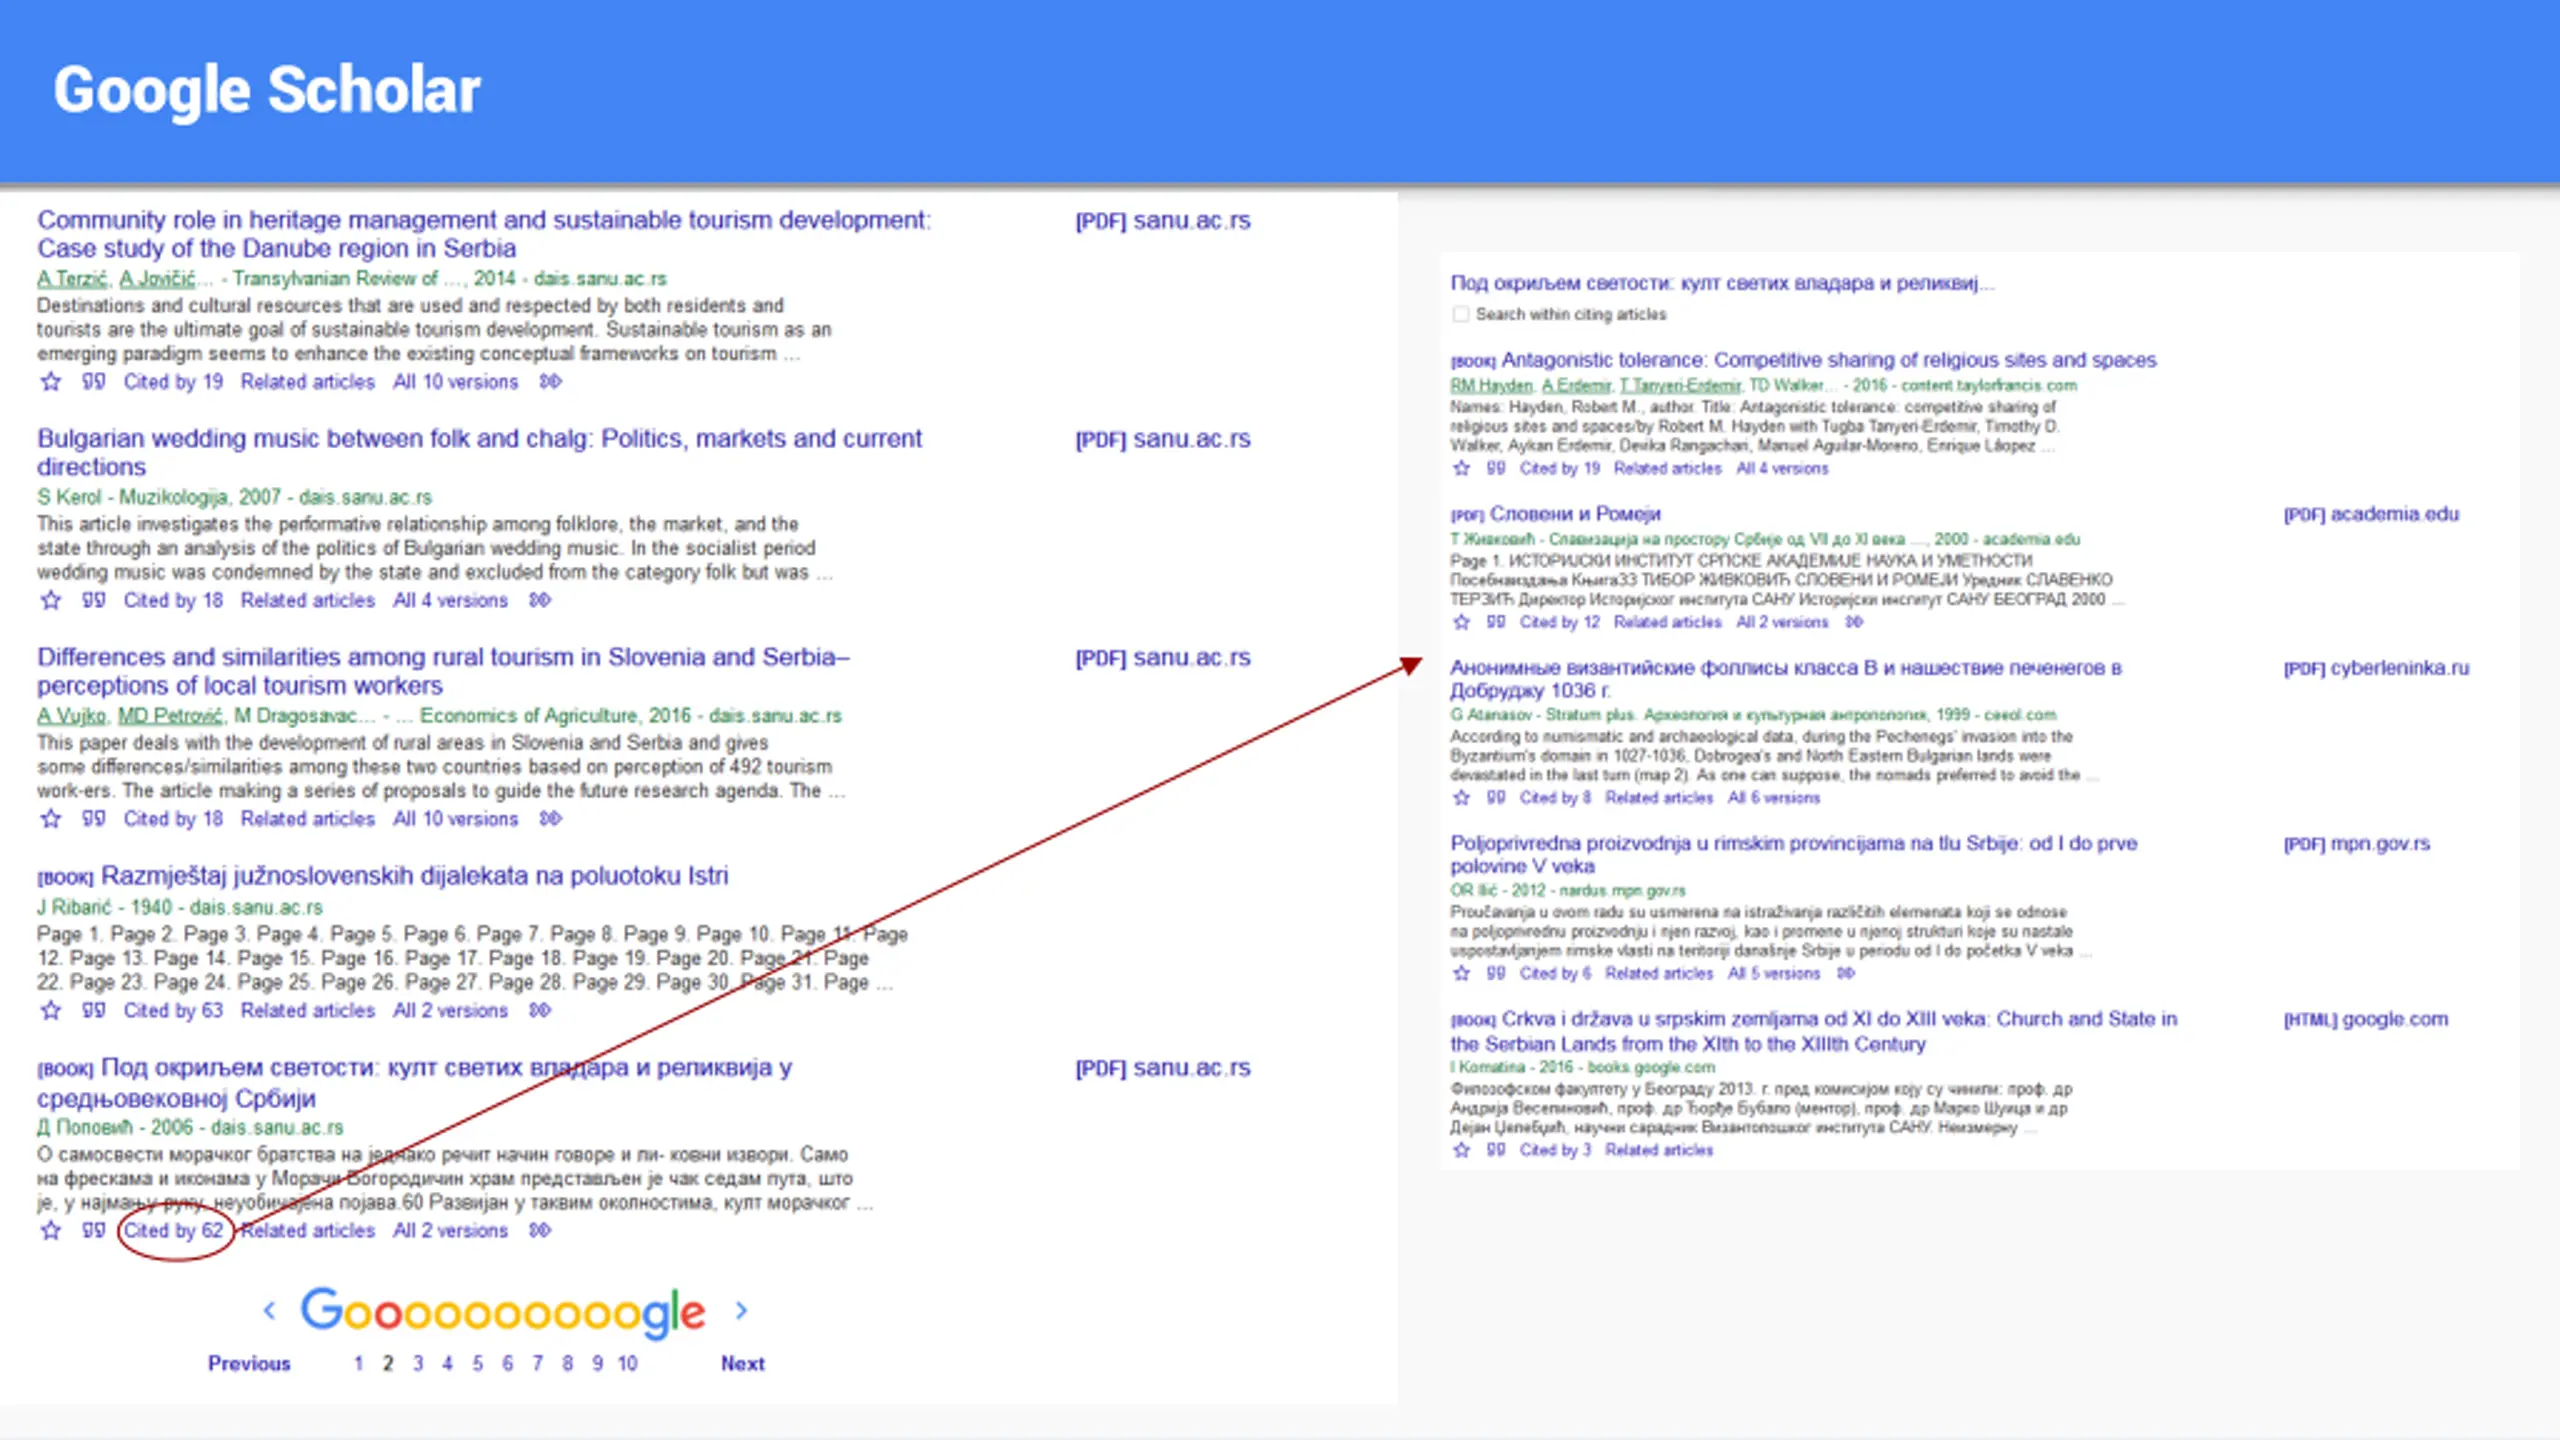Open the Razmještaj južnoslovenskih dijalekata book title
This screenshot has height=1440, width=2560.
[x=415, y=876]
